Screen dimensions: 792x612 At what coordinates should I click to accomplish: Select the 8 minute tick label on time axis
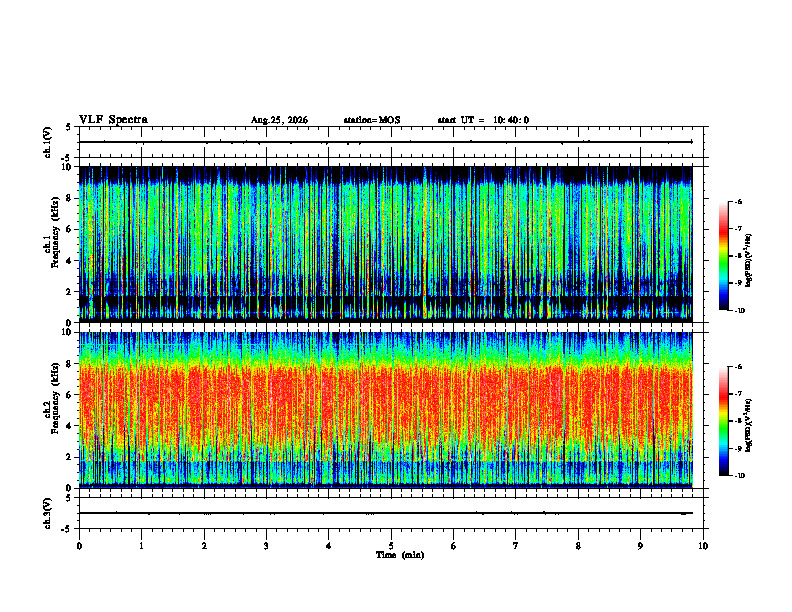[x=578, y=546]
